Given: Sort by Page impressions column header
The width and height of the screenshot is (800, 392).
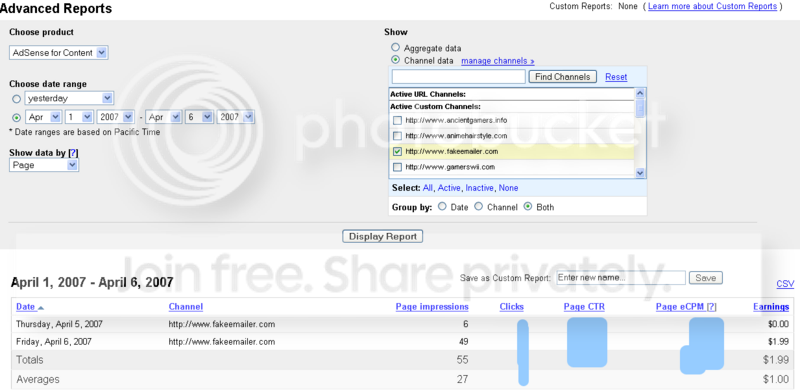Looking at the screenshot, I should (x=432, y=307).
